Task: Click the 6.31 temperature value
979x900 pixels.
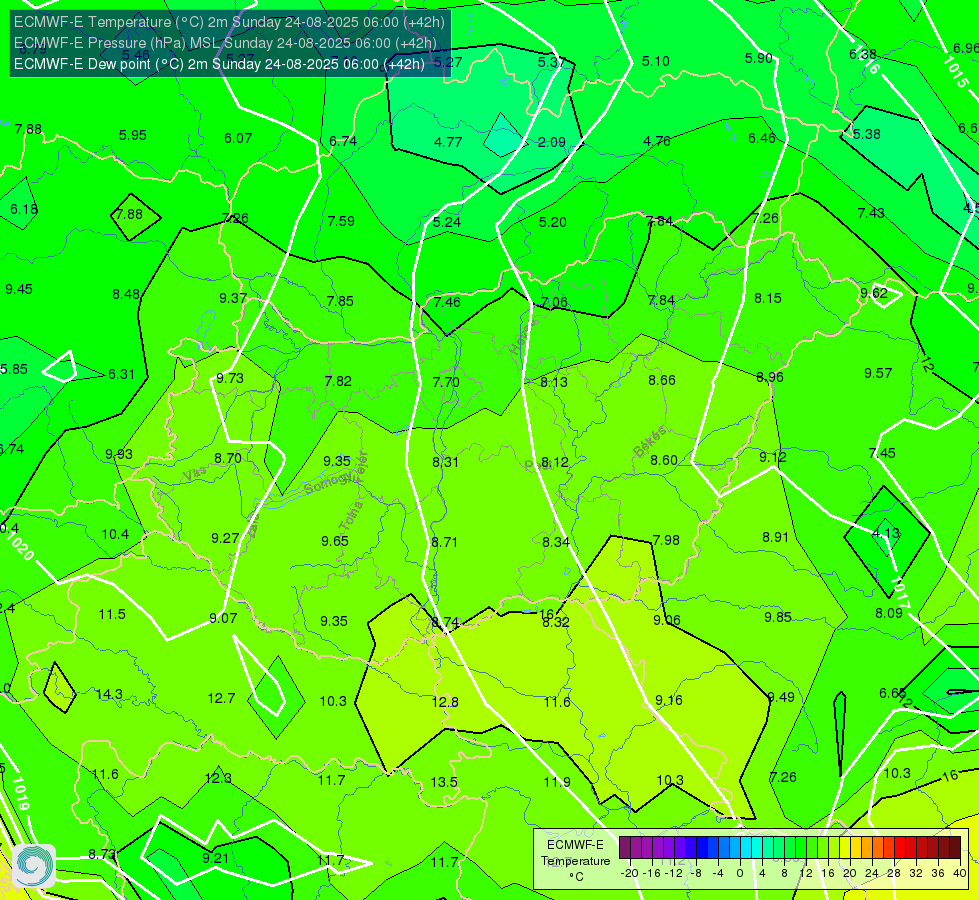Action: point(121,374)
